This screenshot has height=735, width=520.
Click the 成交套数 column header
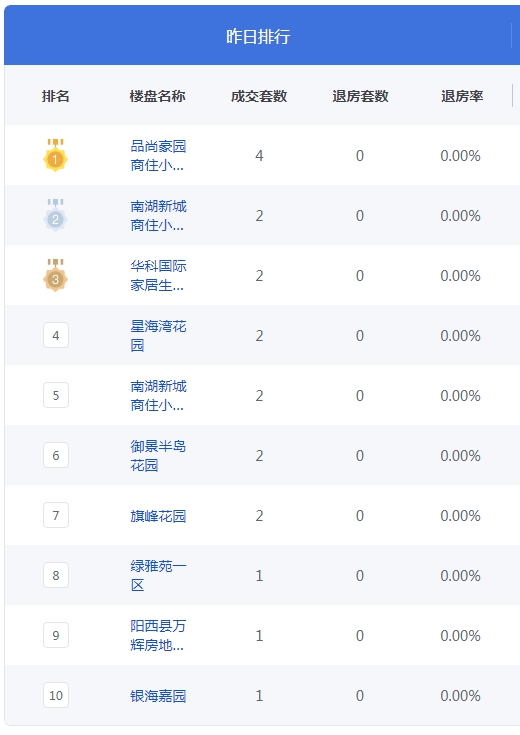tap(259, 96)
